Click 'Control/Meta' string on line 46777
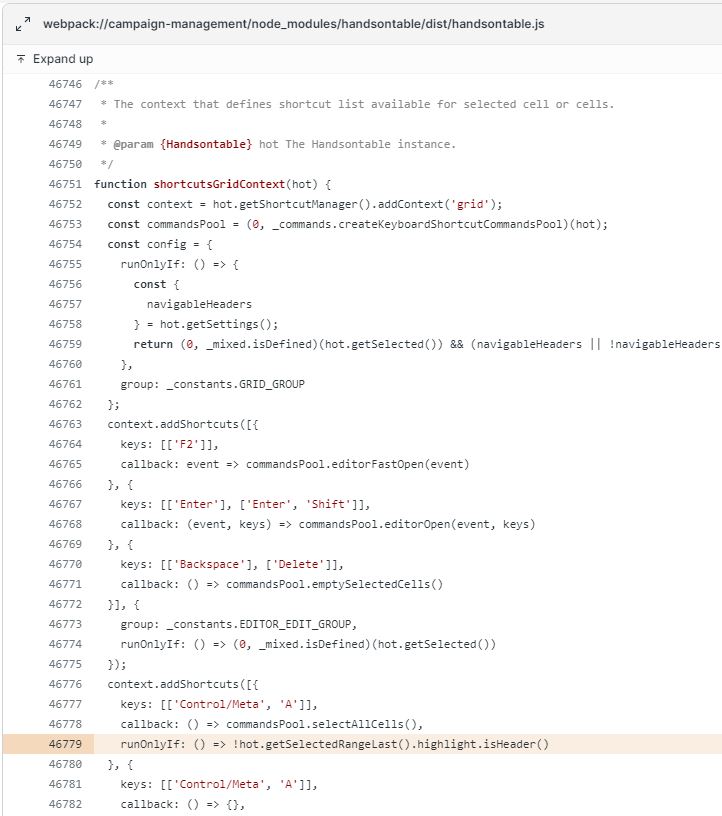722x816 pixels. (219, 704)
